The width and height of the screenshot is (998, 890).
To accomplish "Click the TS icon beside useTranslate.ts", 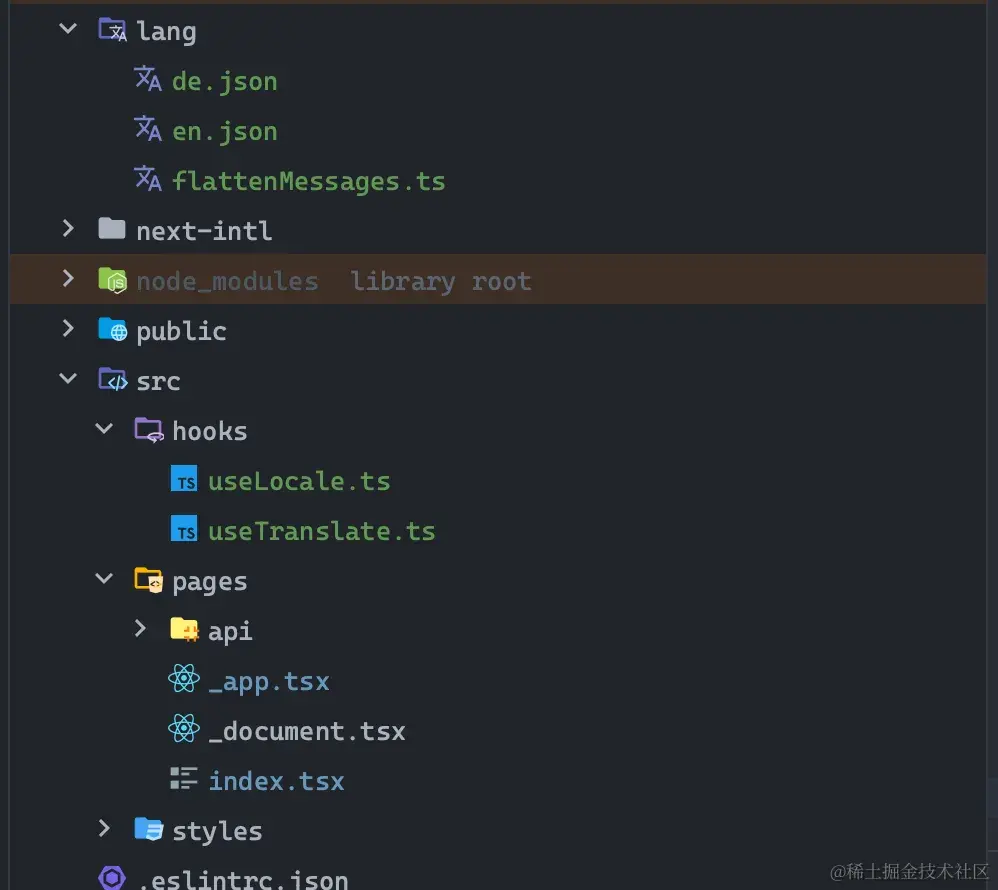I will (184, 528).
